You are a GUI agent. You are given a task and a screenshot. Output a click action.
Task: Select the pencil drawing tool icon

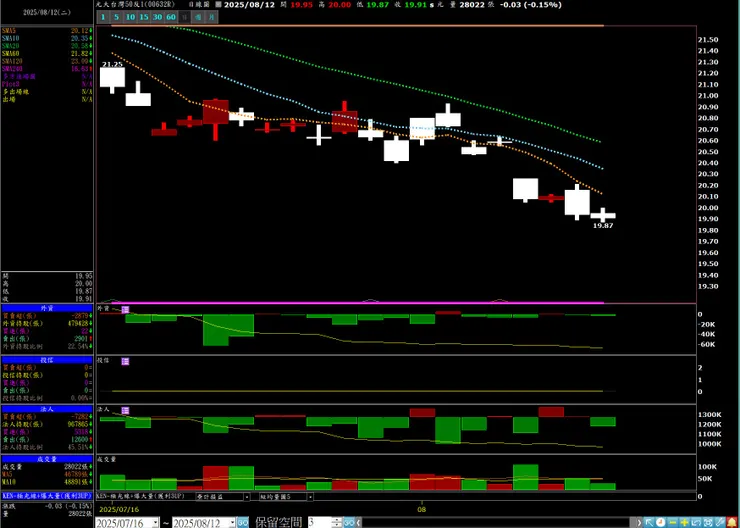(720, 522)
